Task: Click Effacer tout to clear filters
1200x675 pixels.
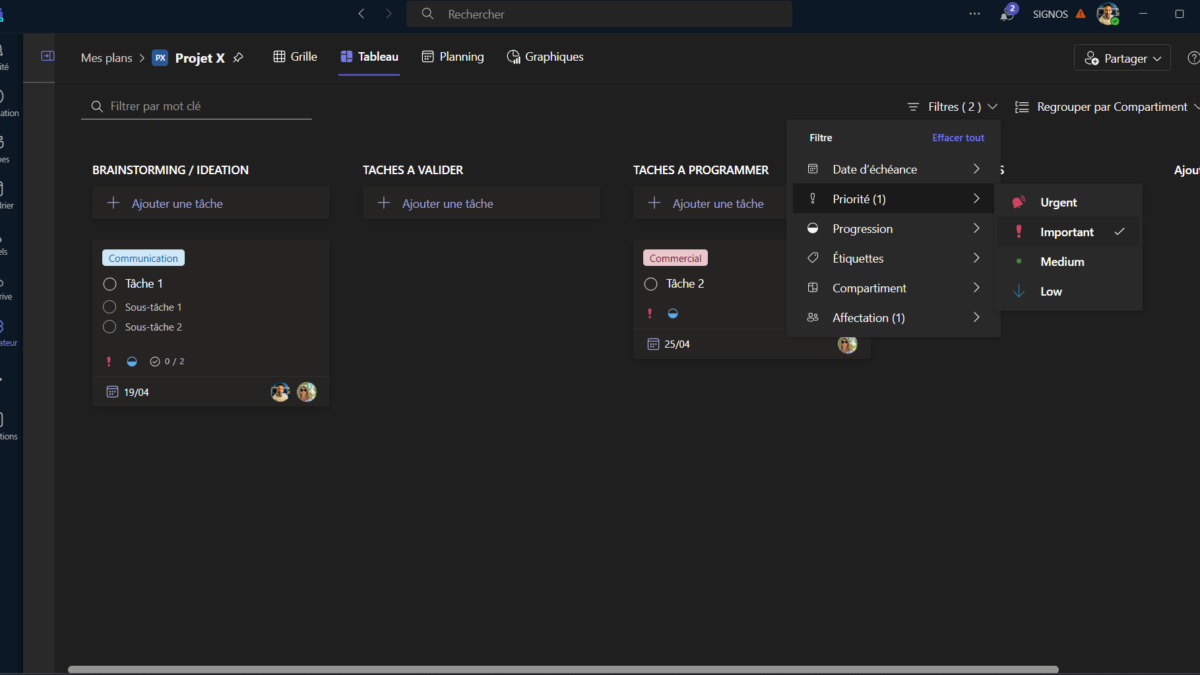Action: click(x=958, y=138)
